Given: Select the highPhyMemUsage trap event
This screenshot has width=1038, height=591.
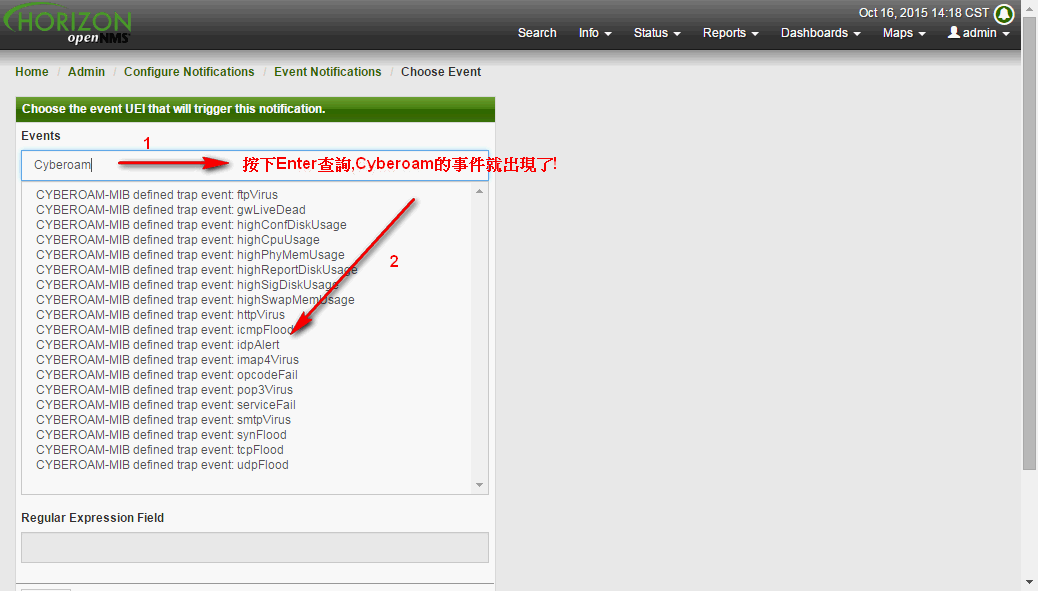Looking at the screenshot, I should point(190,255).
